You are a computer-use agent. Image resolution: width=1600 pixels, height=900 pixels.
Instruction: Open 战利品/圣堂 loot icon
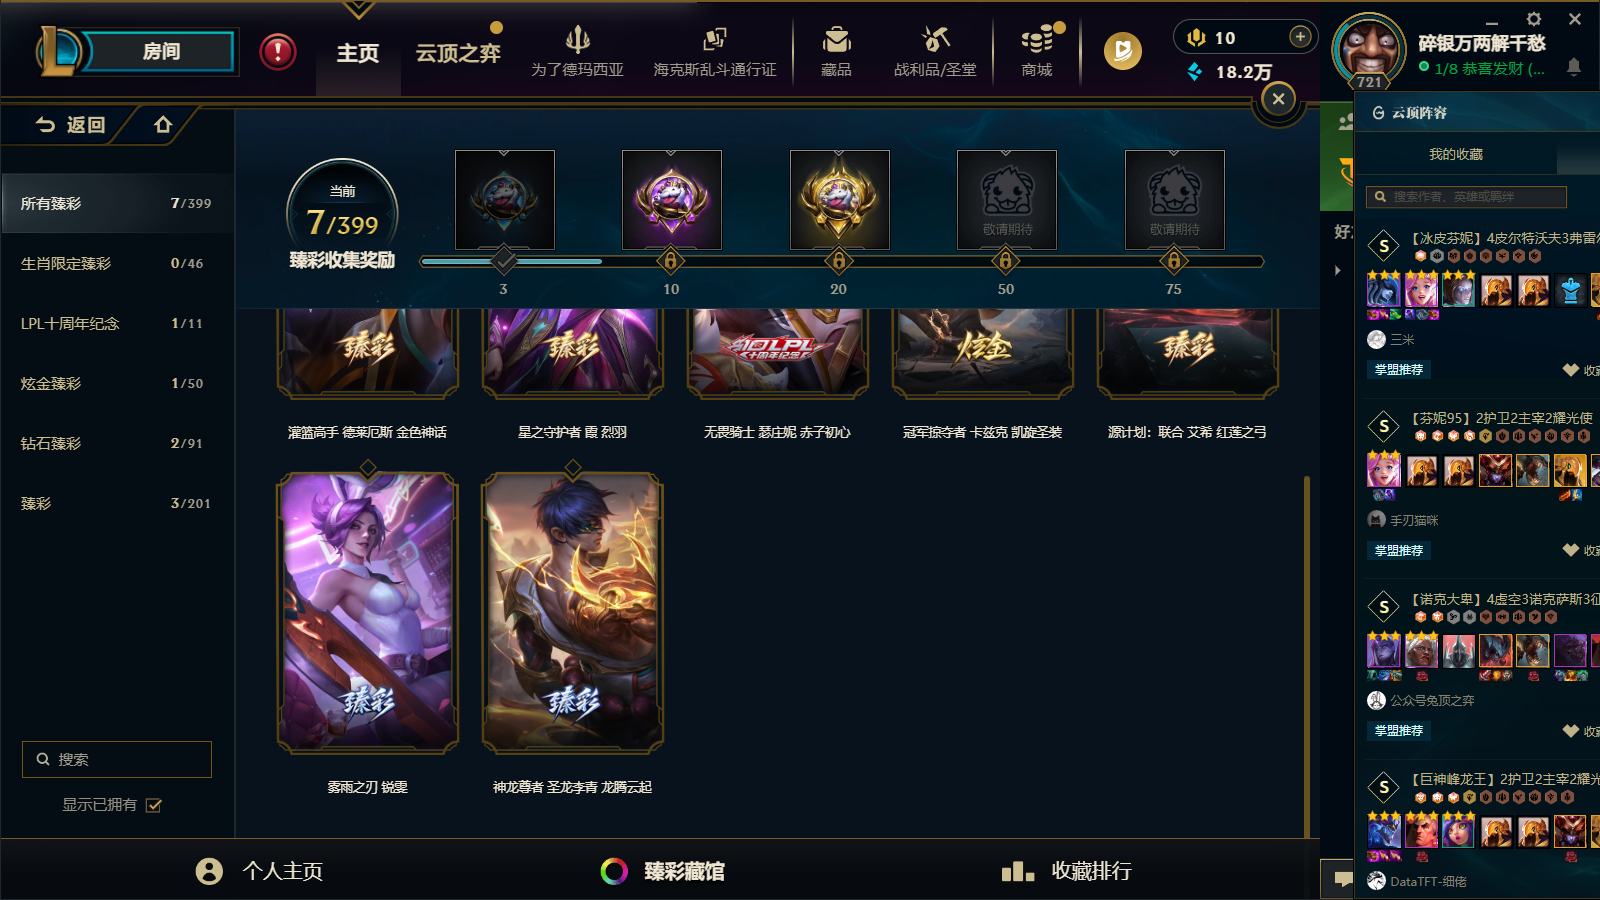(935, 41)
